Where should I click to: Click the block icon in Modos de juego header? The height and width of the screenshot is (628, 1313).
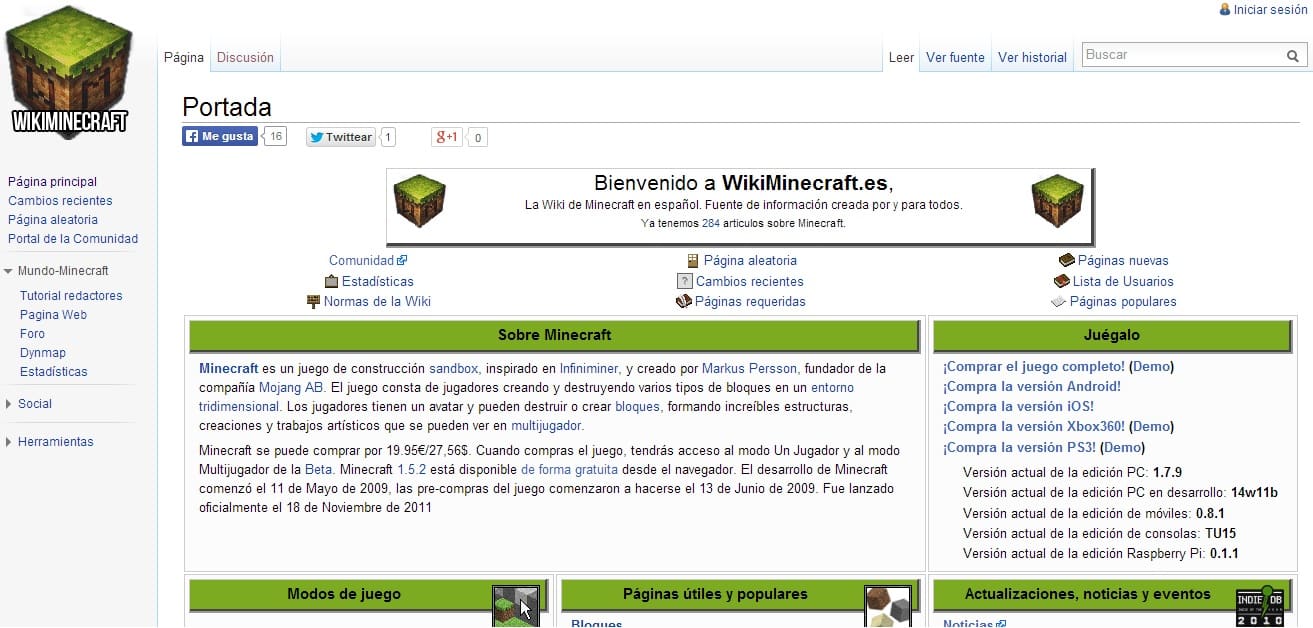point(516,605)
